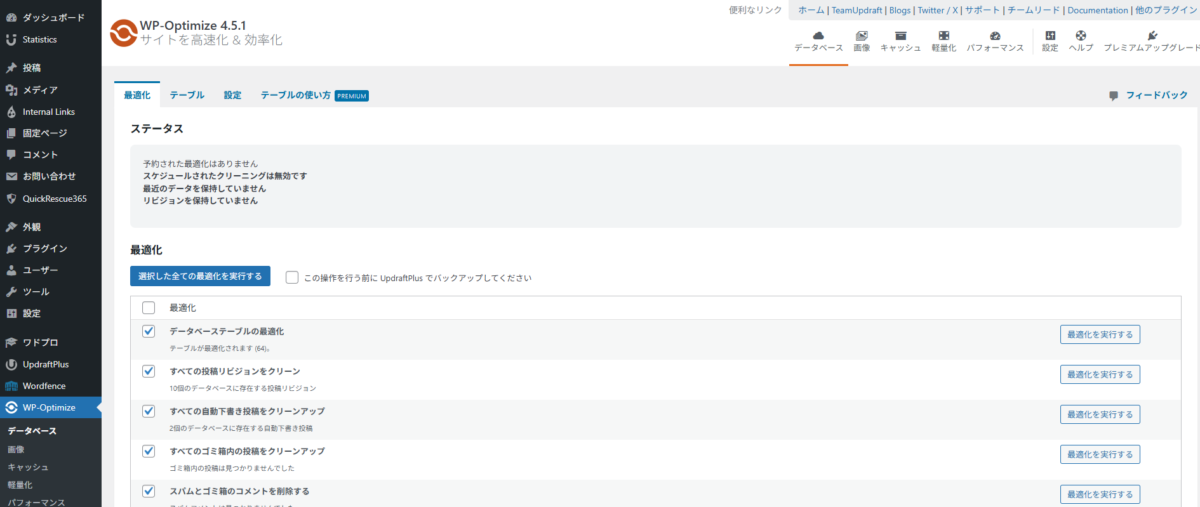Toggle the select-all 最適化 header checkbox
Viewport: 1200px width, 507px height.
tap(149, 308)
